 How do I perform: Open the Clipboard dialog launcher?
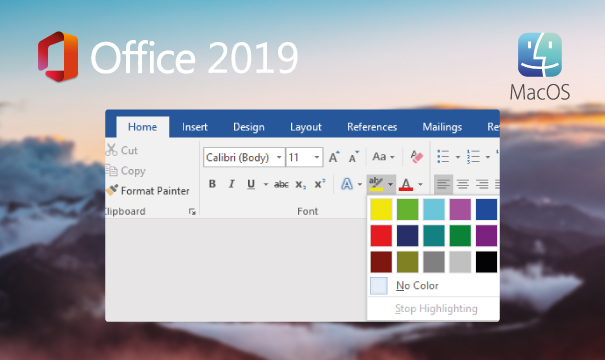pyautogui.click(x=192, y=211)
